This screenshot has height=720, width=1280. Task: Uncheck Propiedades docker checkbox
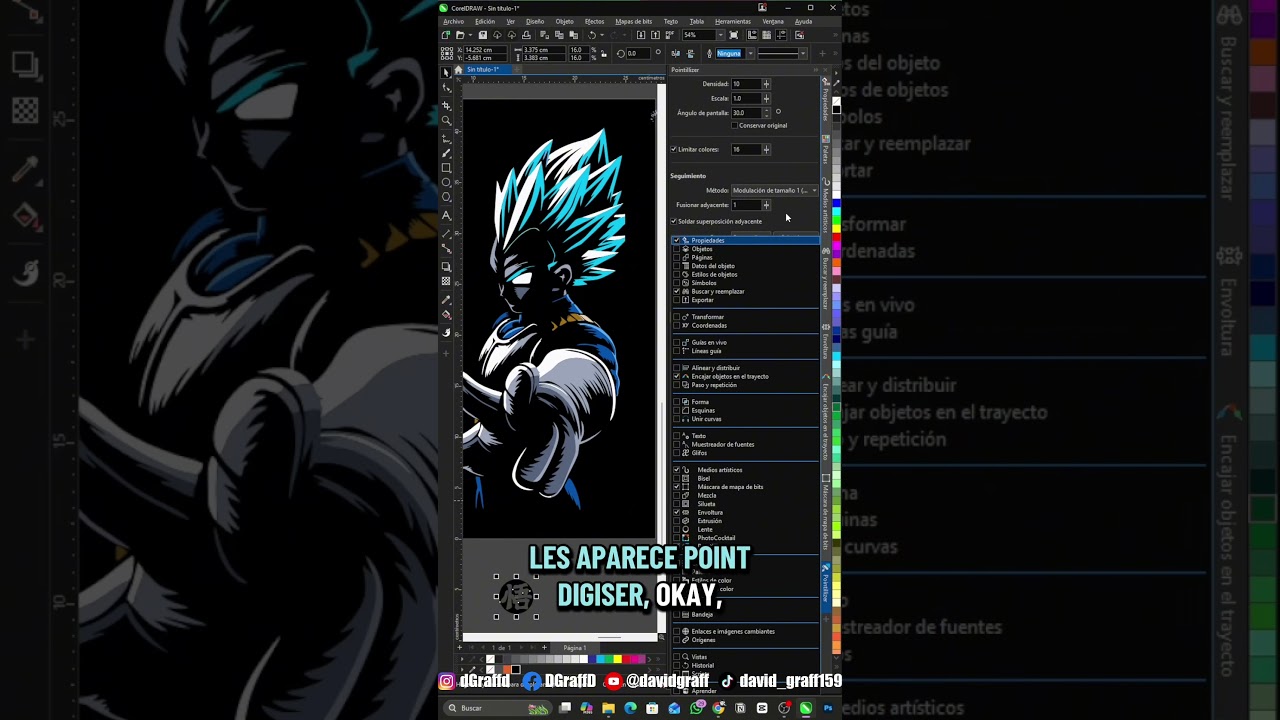(x=676, y=240)
